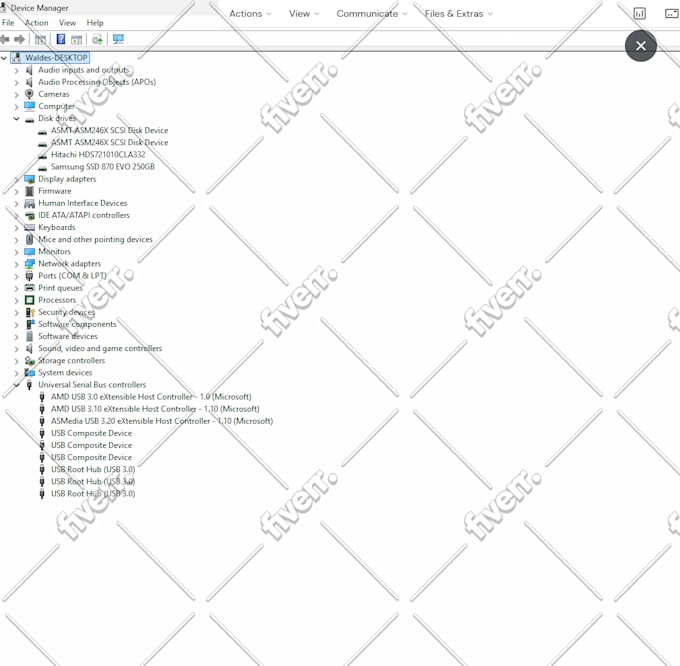Select AMD USB 3.10 eXtensible Host Controller
This screenshot has height=666, width=680.
155,409
